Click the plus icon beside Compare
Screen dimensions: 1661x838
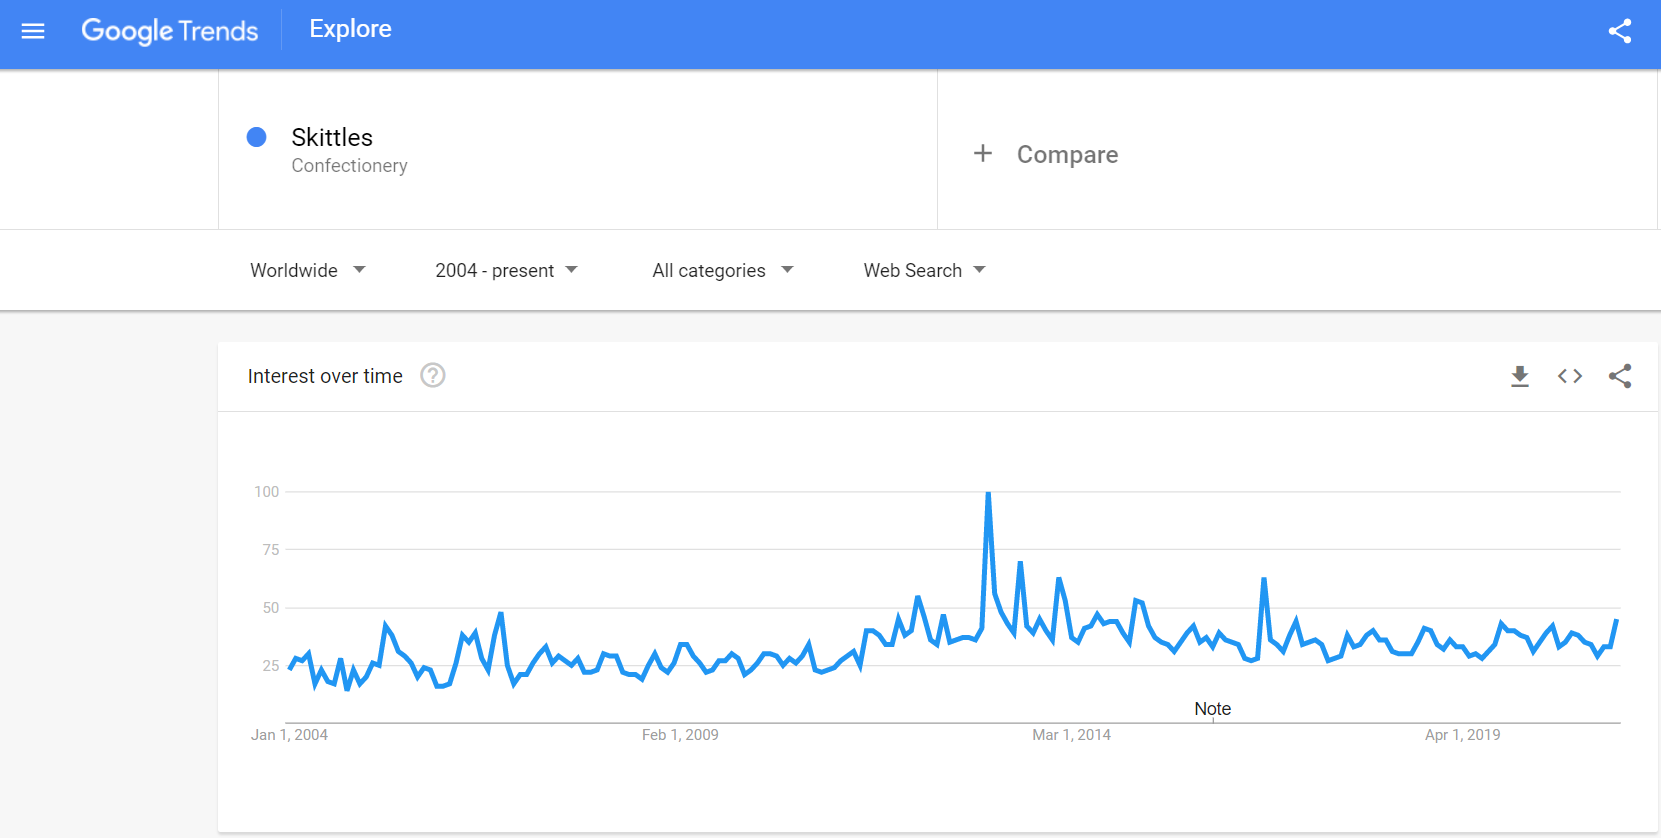[x=983, y=153]
